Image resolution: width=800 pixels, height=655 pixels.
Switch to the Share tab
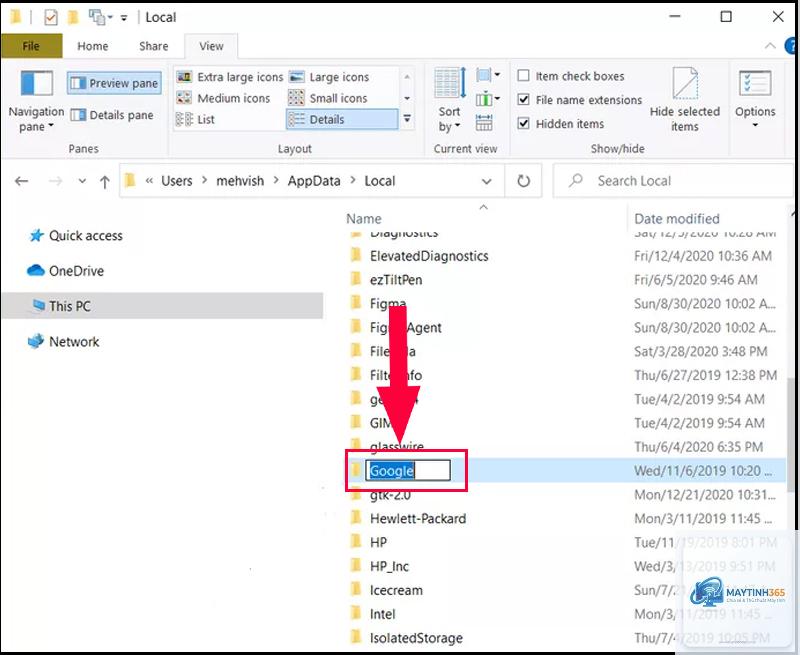click(154, 46)
